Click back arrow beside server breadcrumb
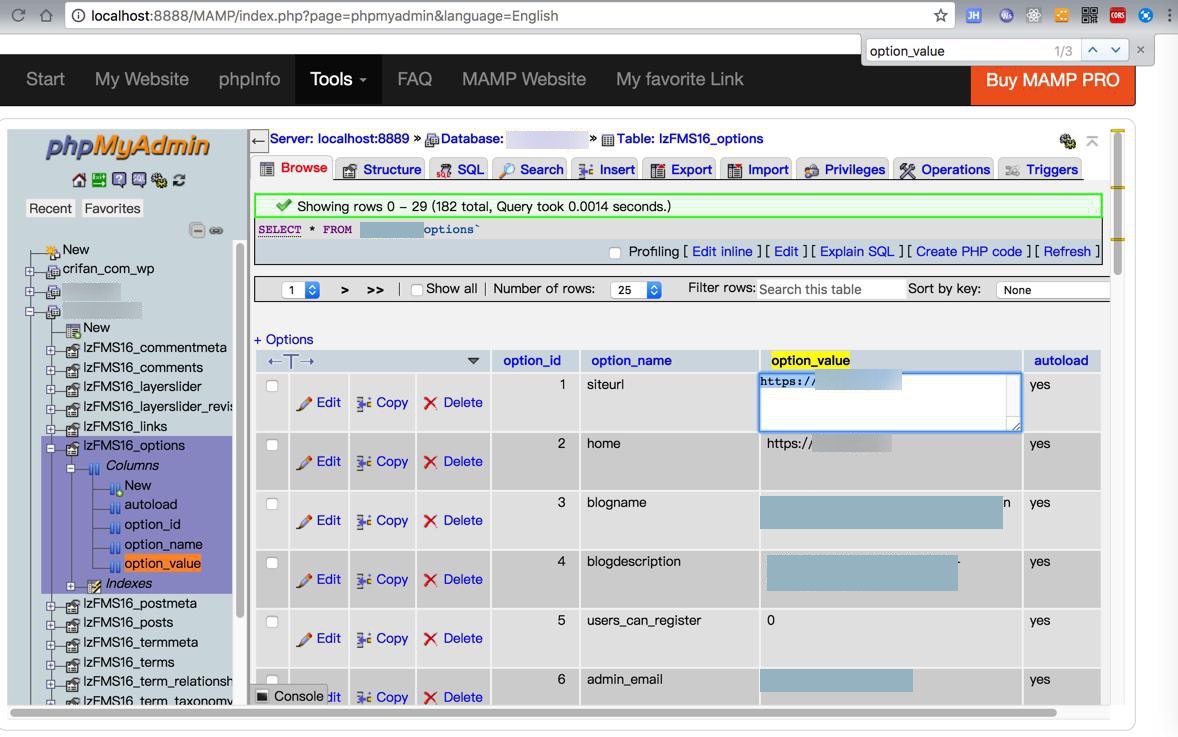The width and height of the screenshot is (1178, 737). point(258,140)
